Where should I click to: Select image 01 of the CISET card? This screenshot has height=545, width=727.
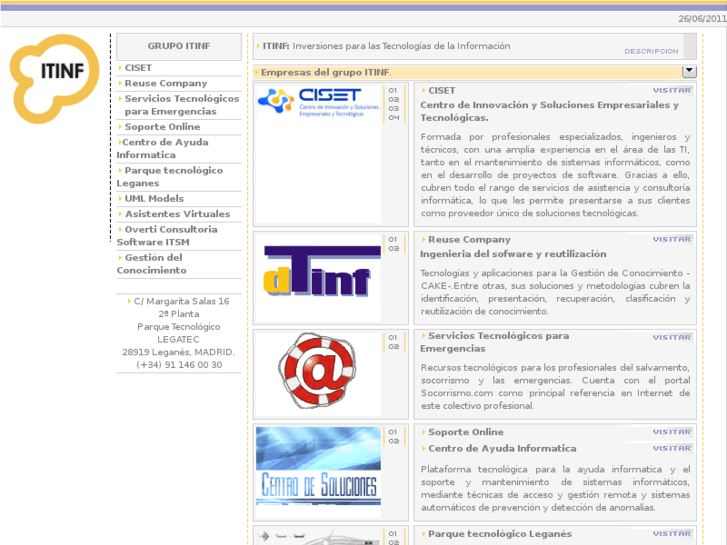coord(393,90)
